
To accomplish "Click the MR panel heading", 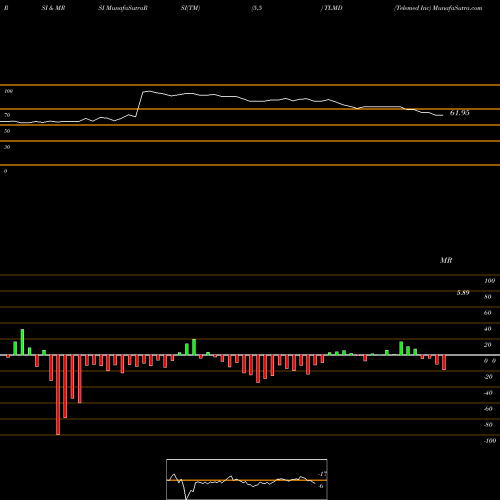I will [446, 260].
